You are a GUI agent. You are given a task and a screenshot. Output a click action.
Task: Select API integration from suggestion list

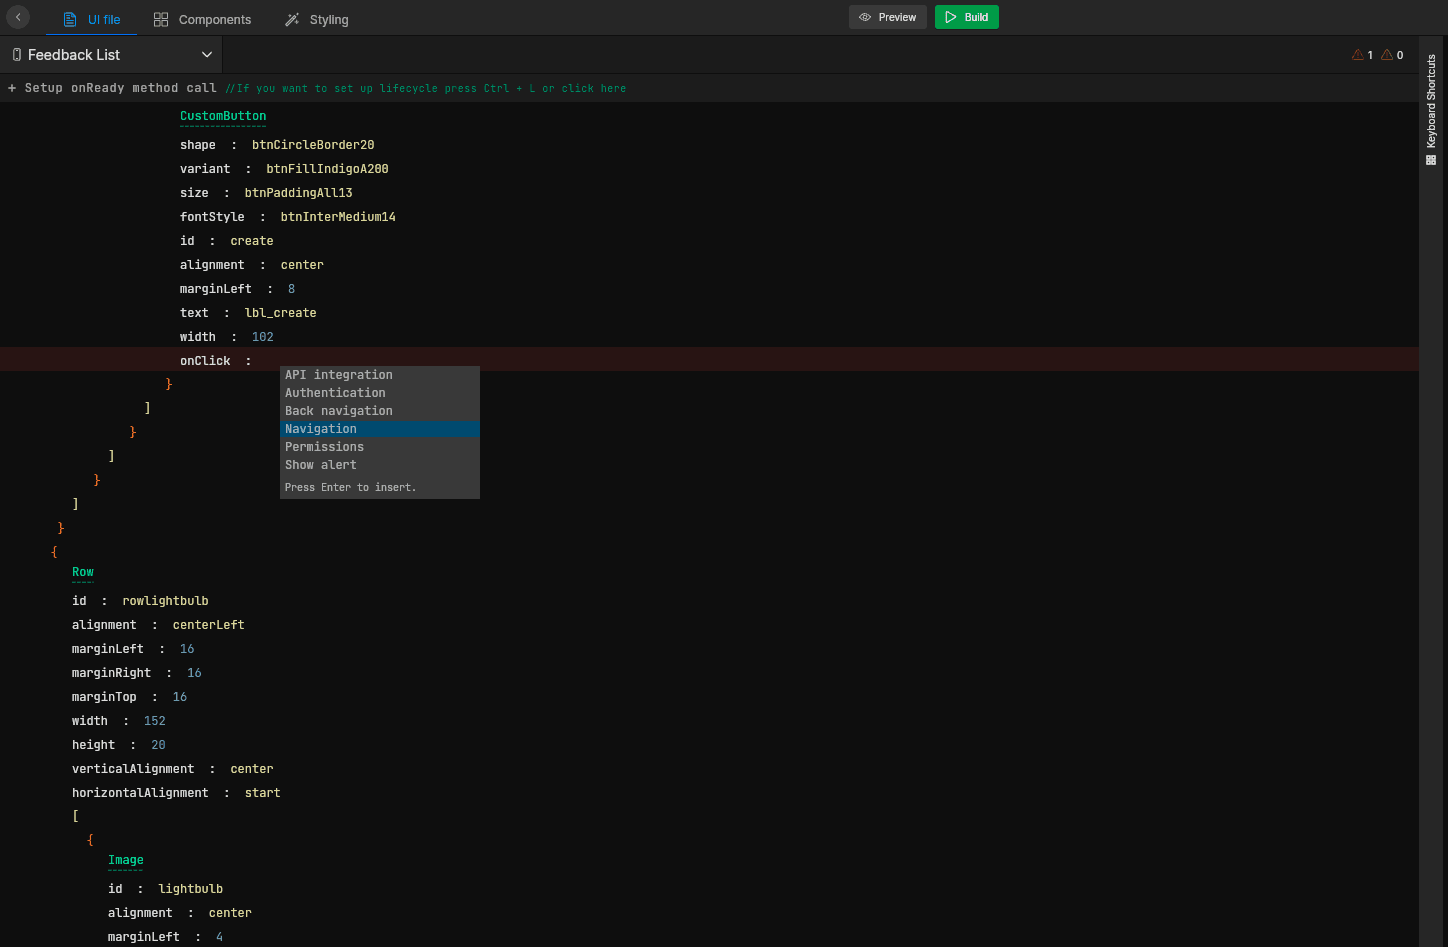(x=380, y=375)
